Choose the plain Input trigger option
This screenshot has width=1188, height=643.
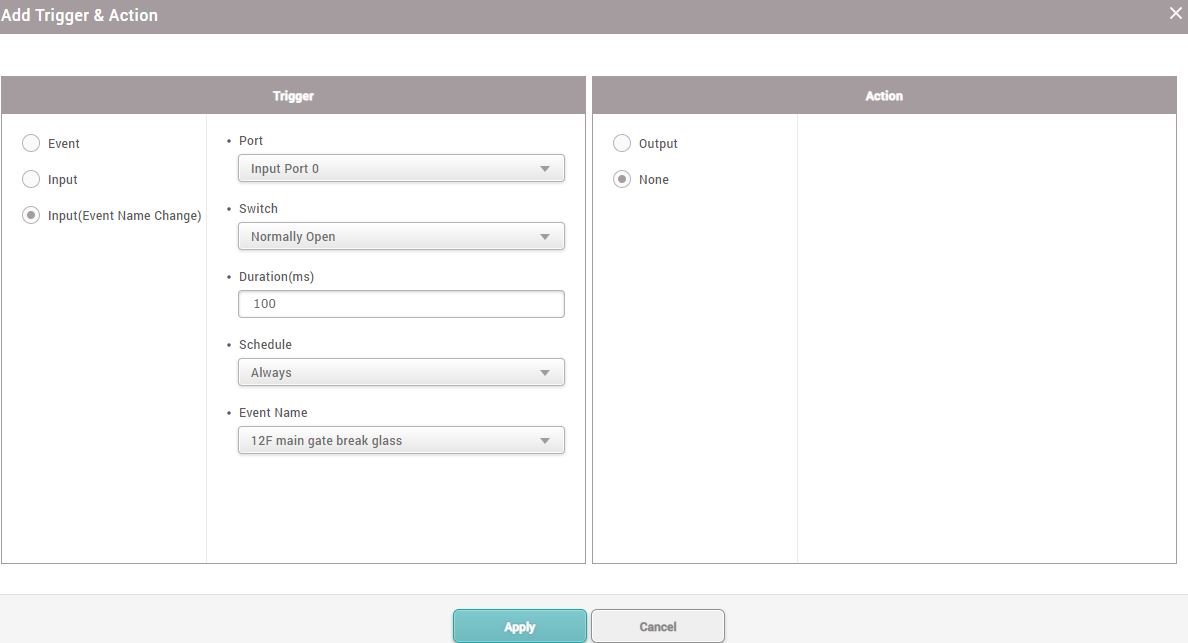tap(31, 179)
